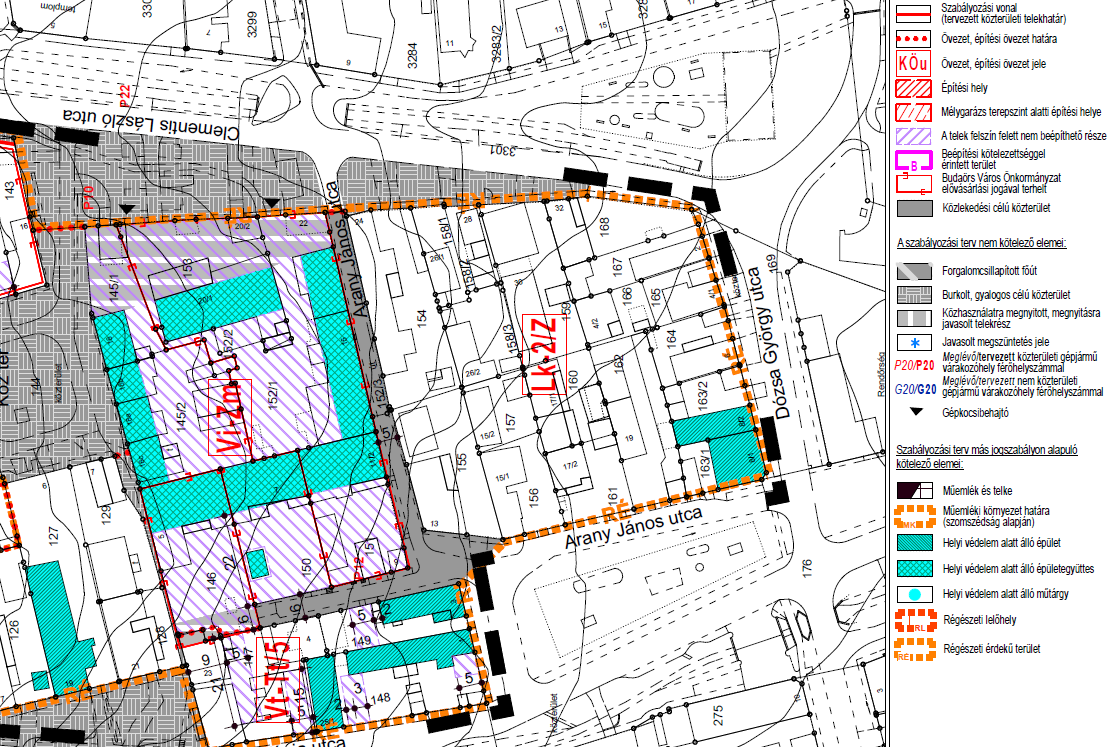Click the Mélygarázs dashed hatch legend symbol

(913, 112)
